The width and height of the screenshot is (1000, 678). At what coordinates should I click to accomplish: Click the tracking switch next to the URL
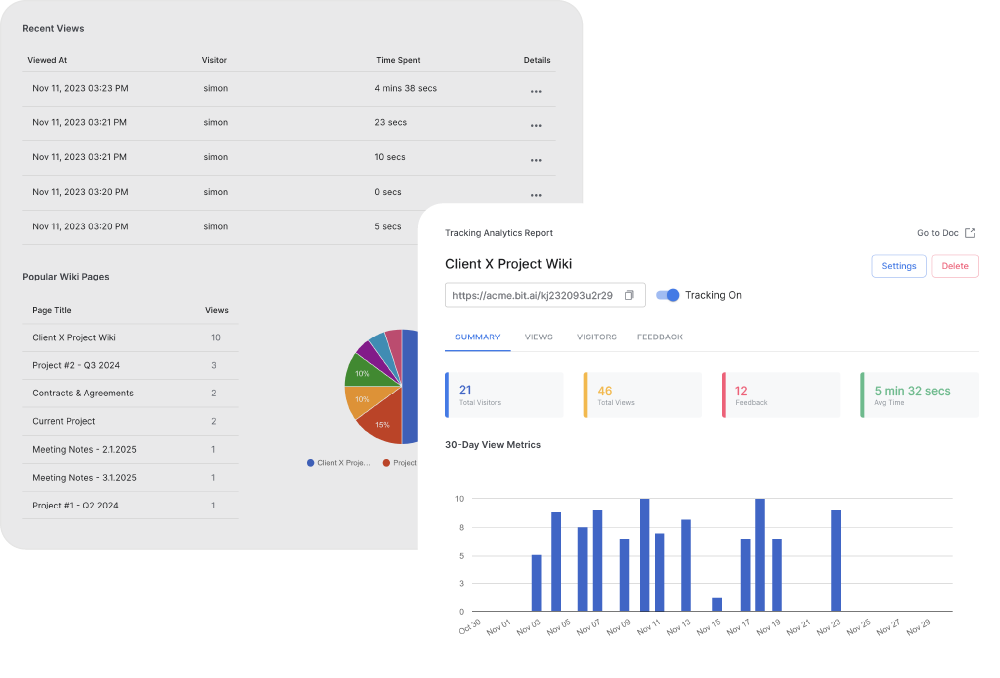(665, 295)
